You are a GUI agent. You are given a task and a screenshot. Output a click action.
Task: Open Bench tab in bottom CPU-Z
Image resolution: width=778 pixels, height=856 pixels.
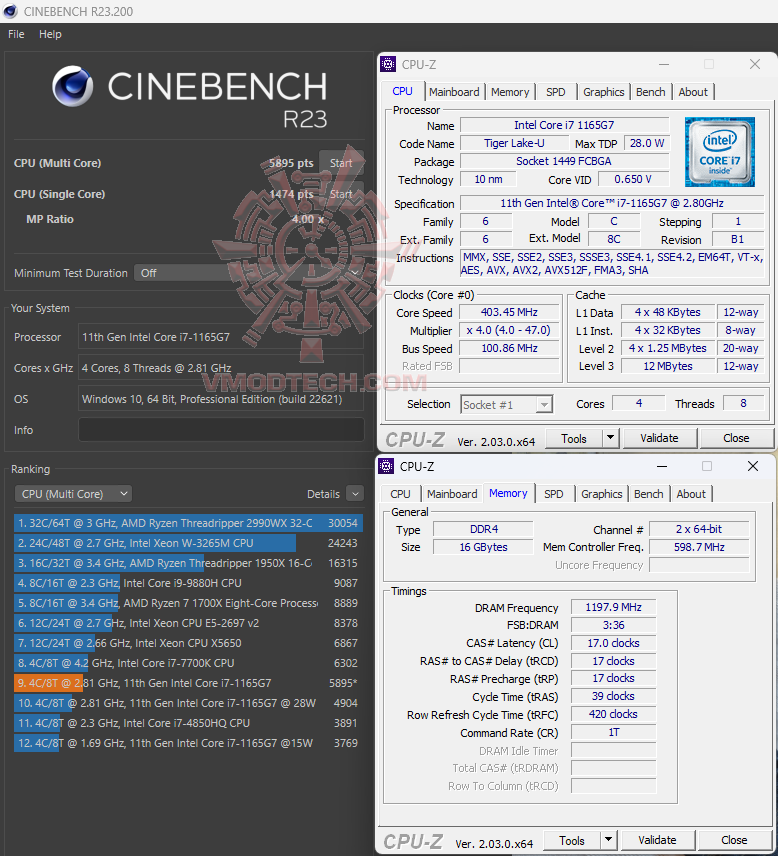tap(649, 494)
